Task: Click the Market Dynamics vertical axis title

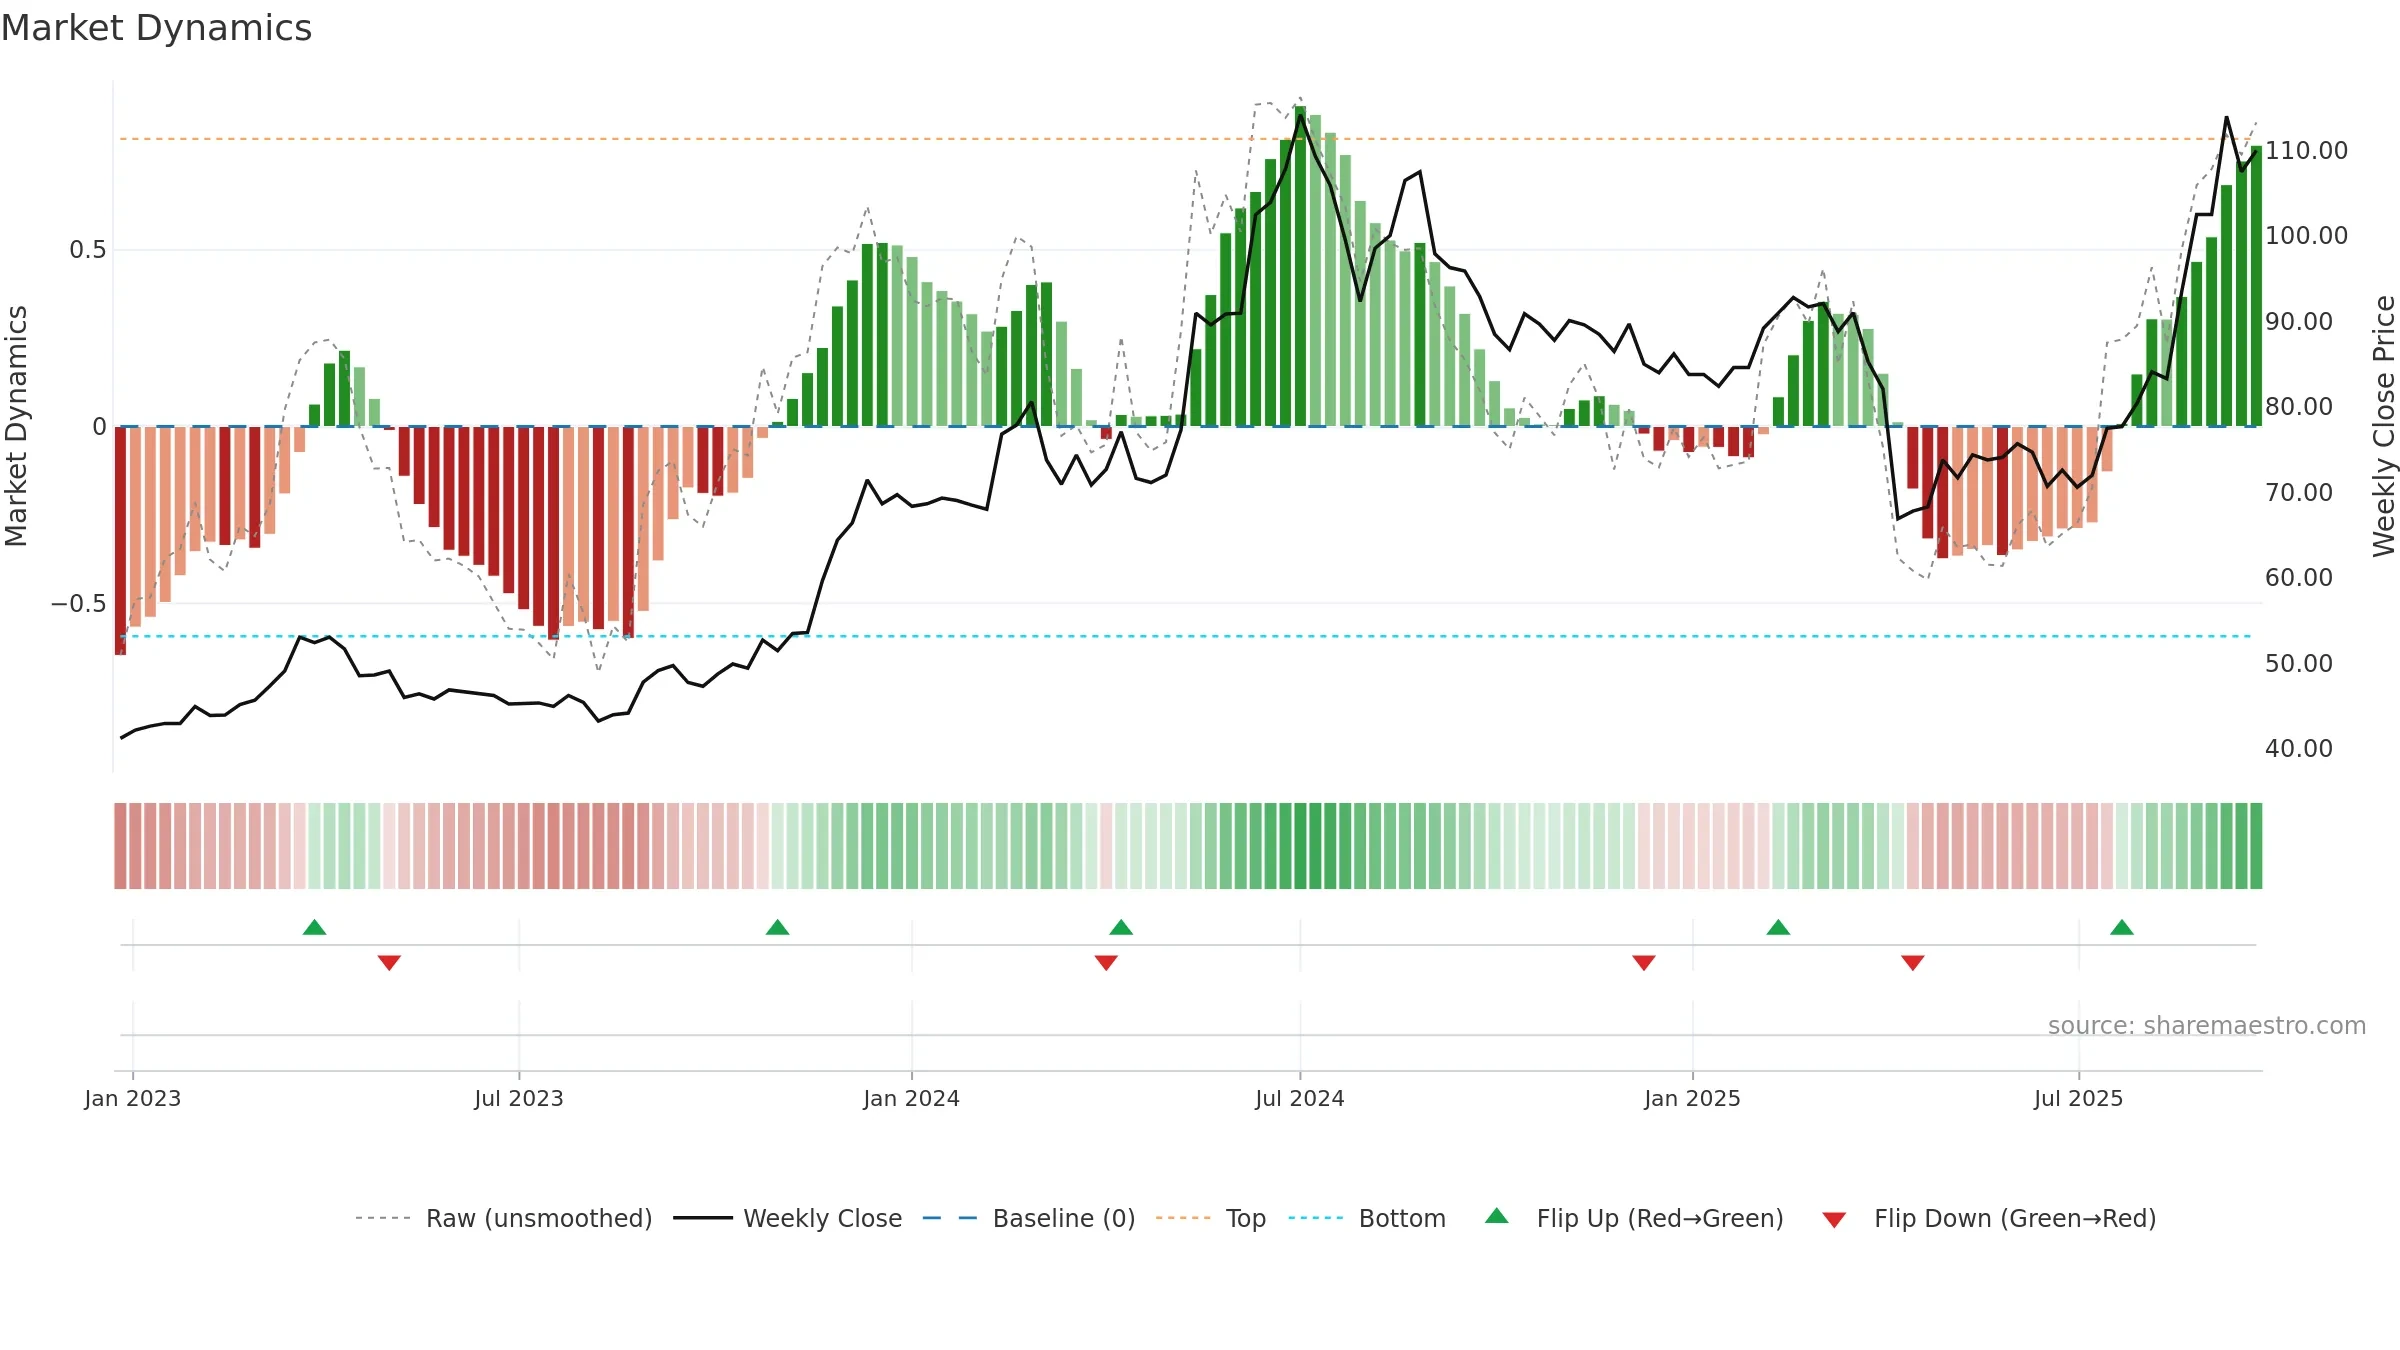Action: click(x=16, y=426)
